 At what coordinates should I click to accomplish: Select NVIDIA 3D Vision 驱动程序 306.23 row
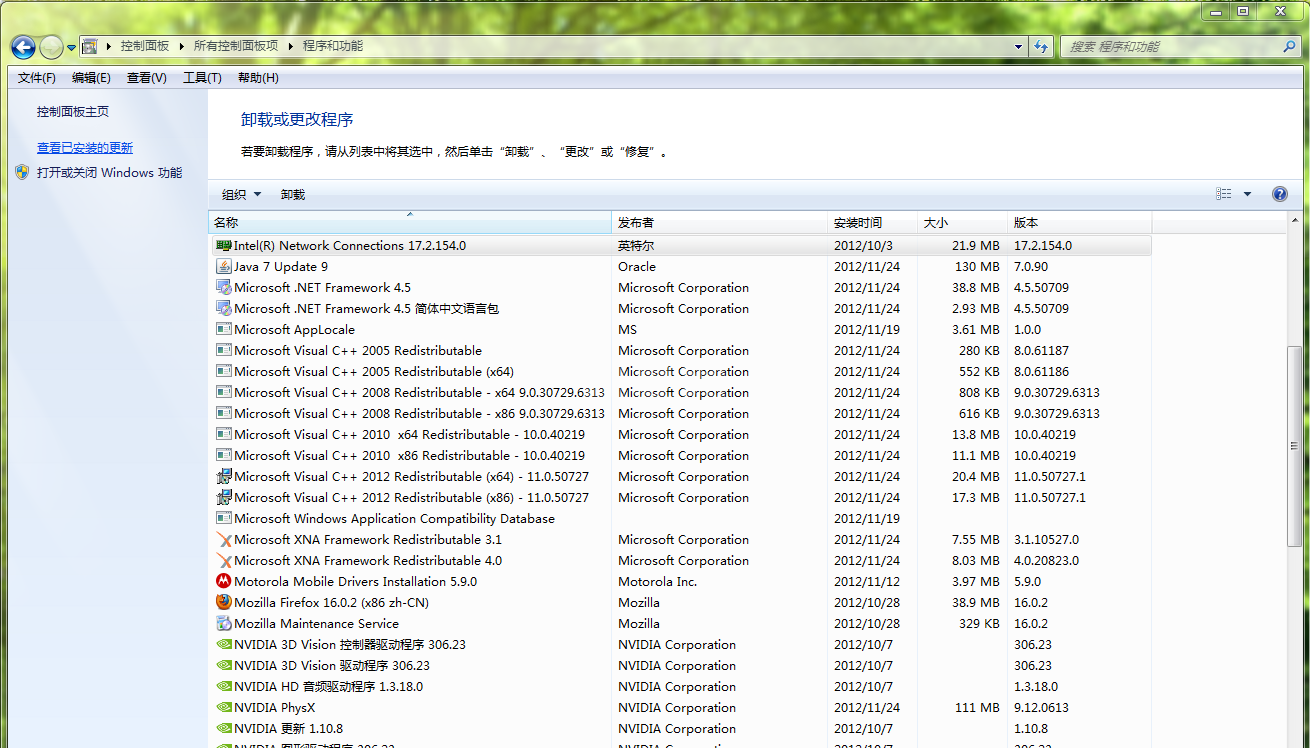pos(680,665)
